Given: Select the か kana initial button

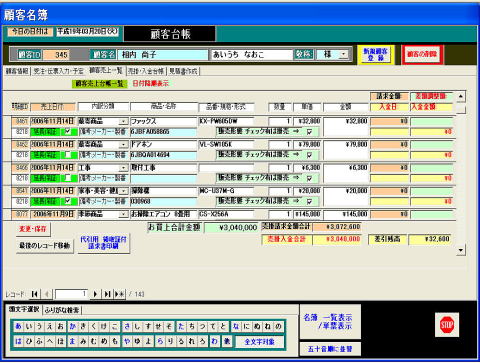Looking at the screenshot, I should tap(72, 326).
